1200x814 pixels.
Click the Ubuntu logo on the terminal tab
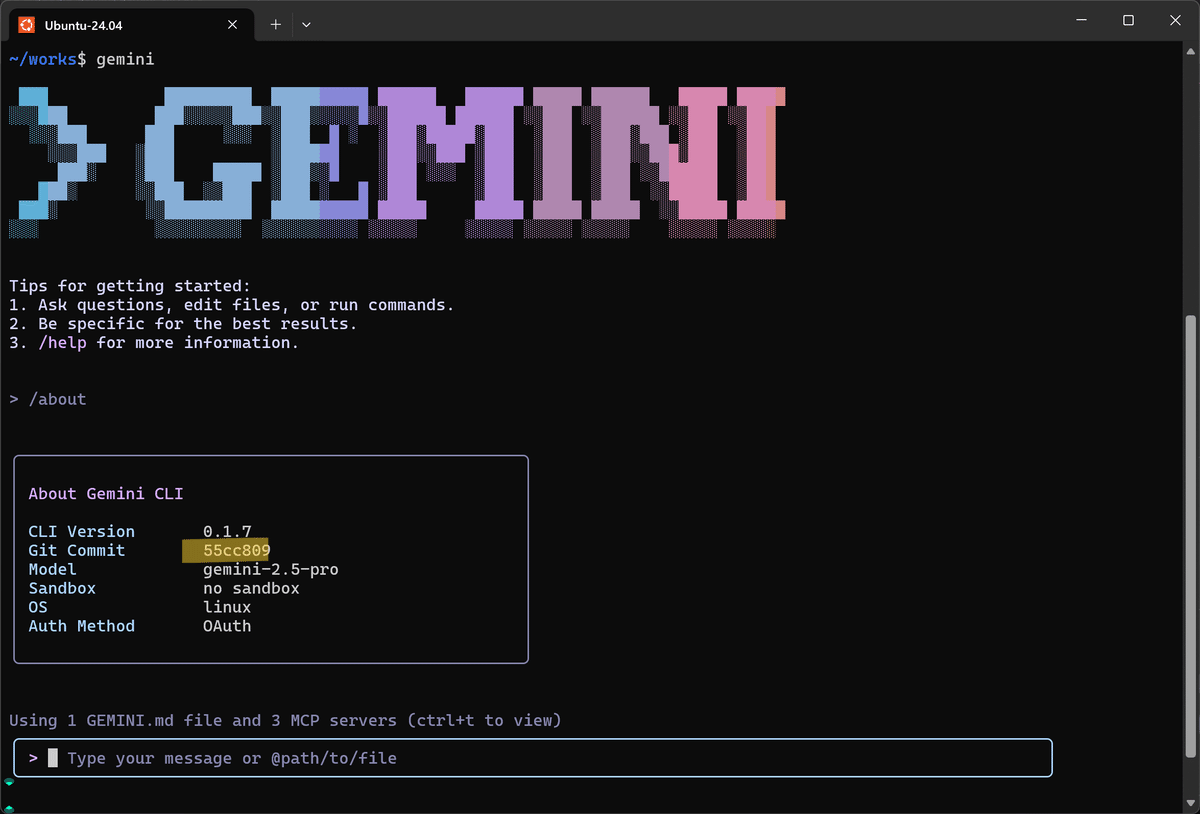(25, 24)
